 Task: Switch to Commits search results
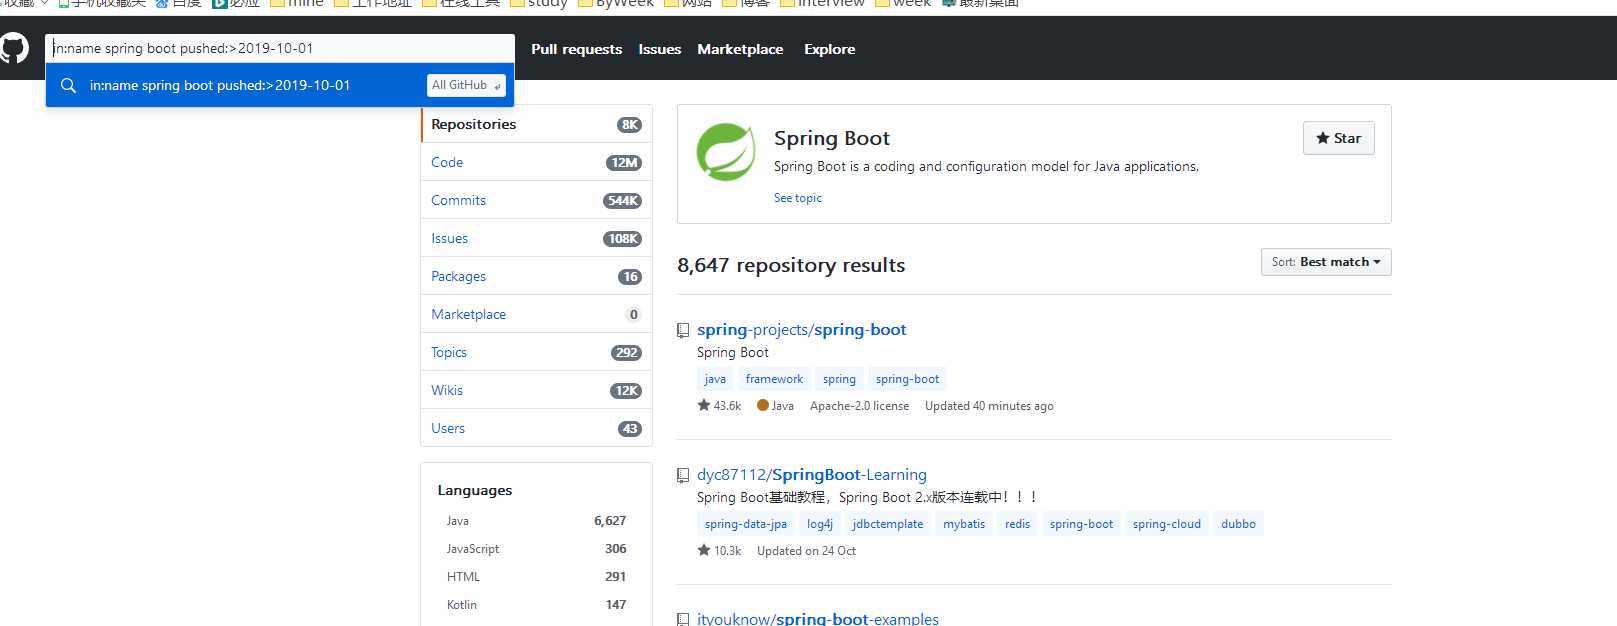tap(537, 200)
